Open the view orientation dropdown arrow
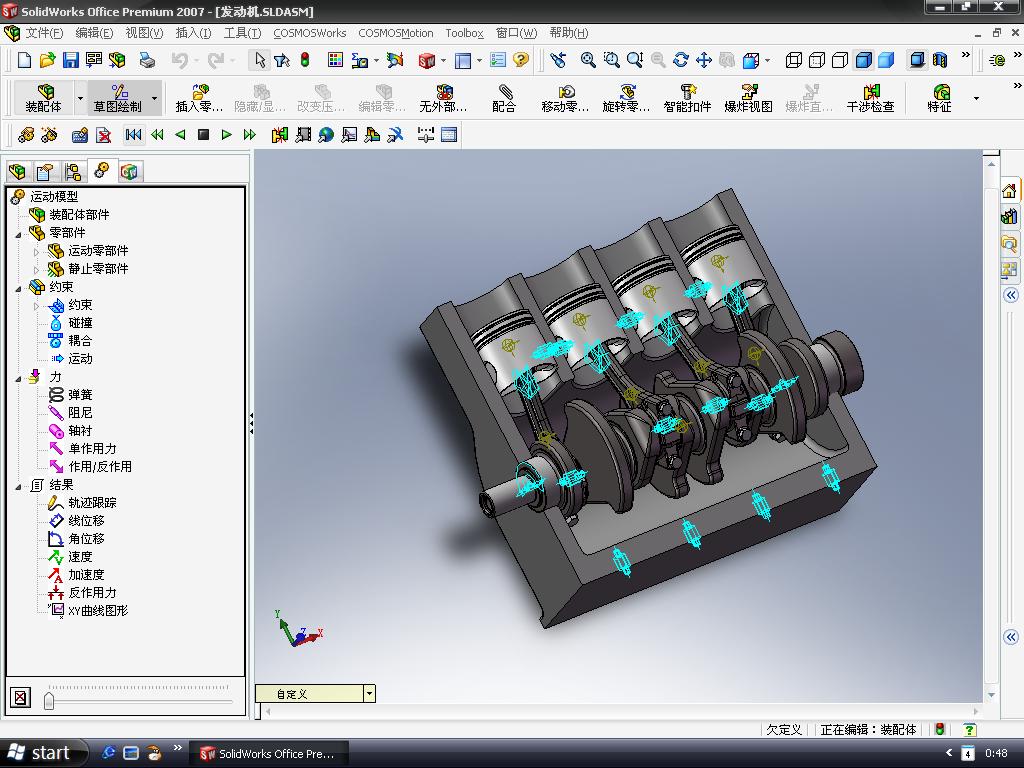Image resolution: width=1024 pixels, height=768 pixels. point(767,60)
